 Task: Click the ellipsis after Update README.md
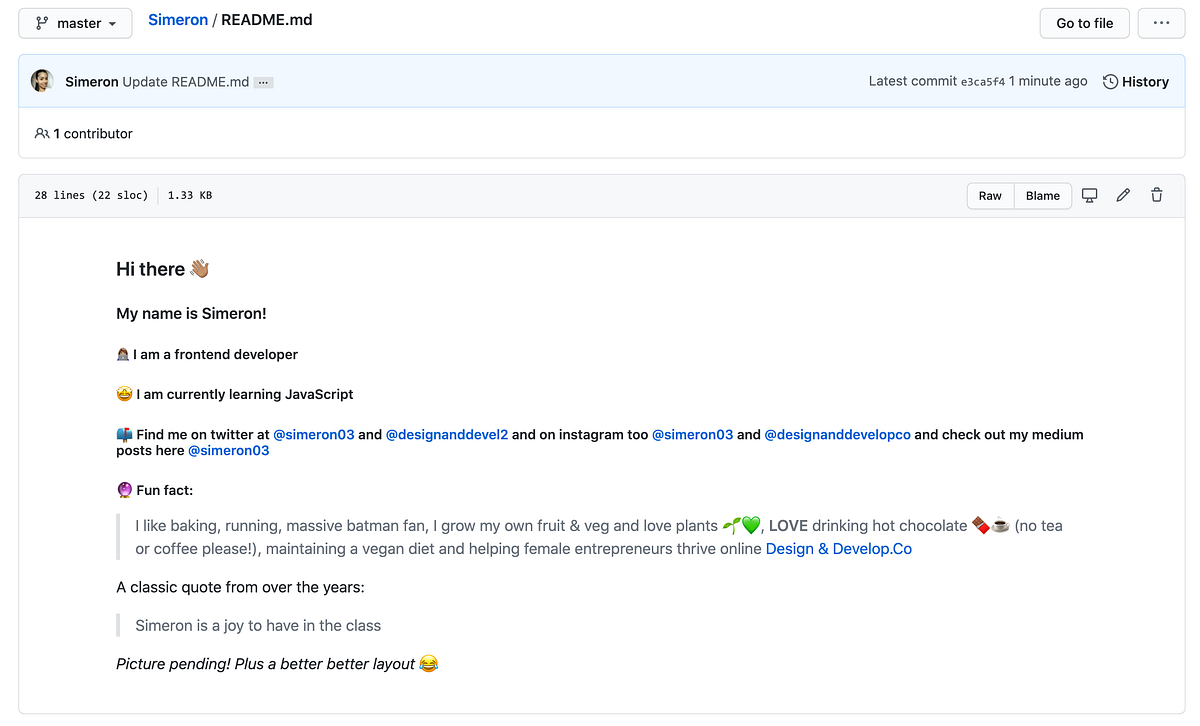pos(262,82)
